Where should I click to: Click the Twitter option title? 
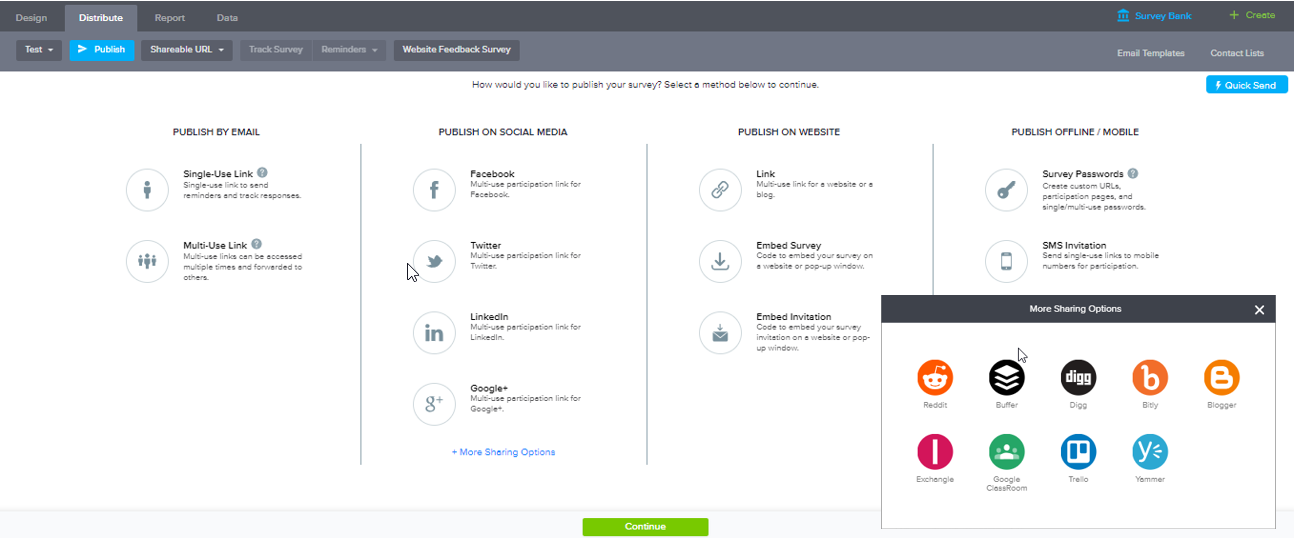tap(486, 245)
